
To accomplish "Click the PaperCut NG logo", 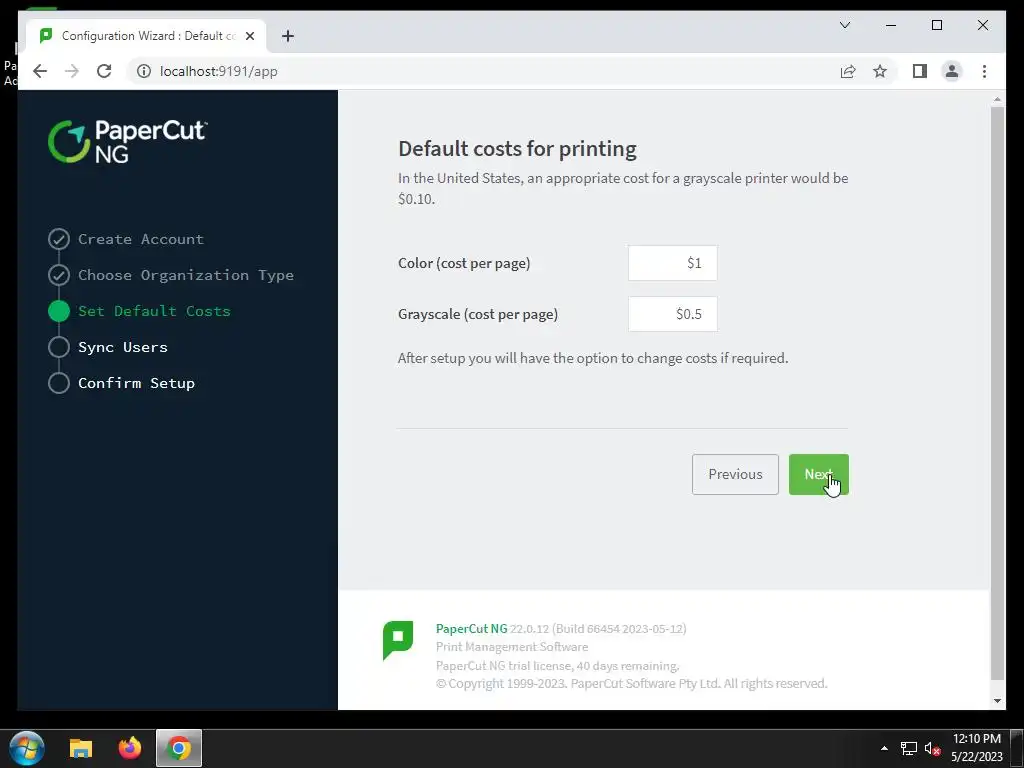I will [x=128, y=141].
